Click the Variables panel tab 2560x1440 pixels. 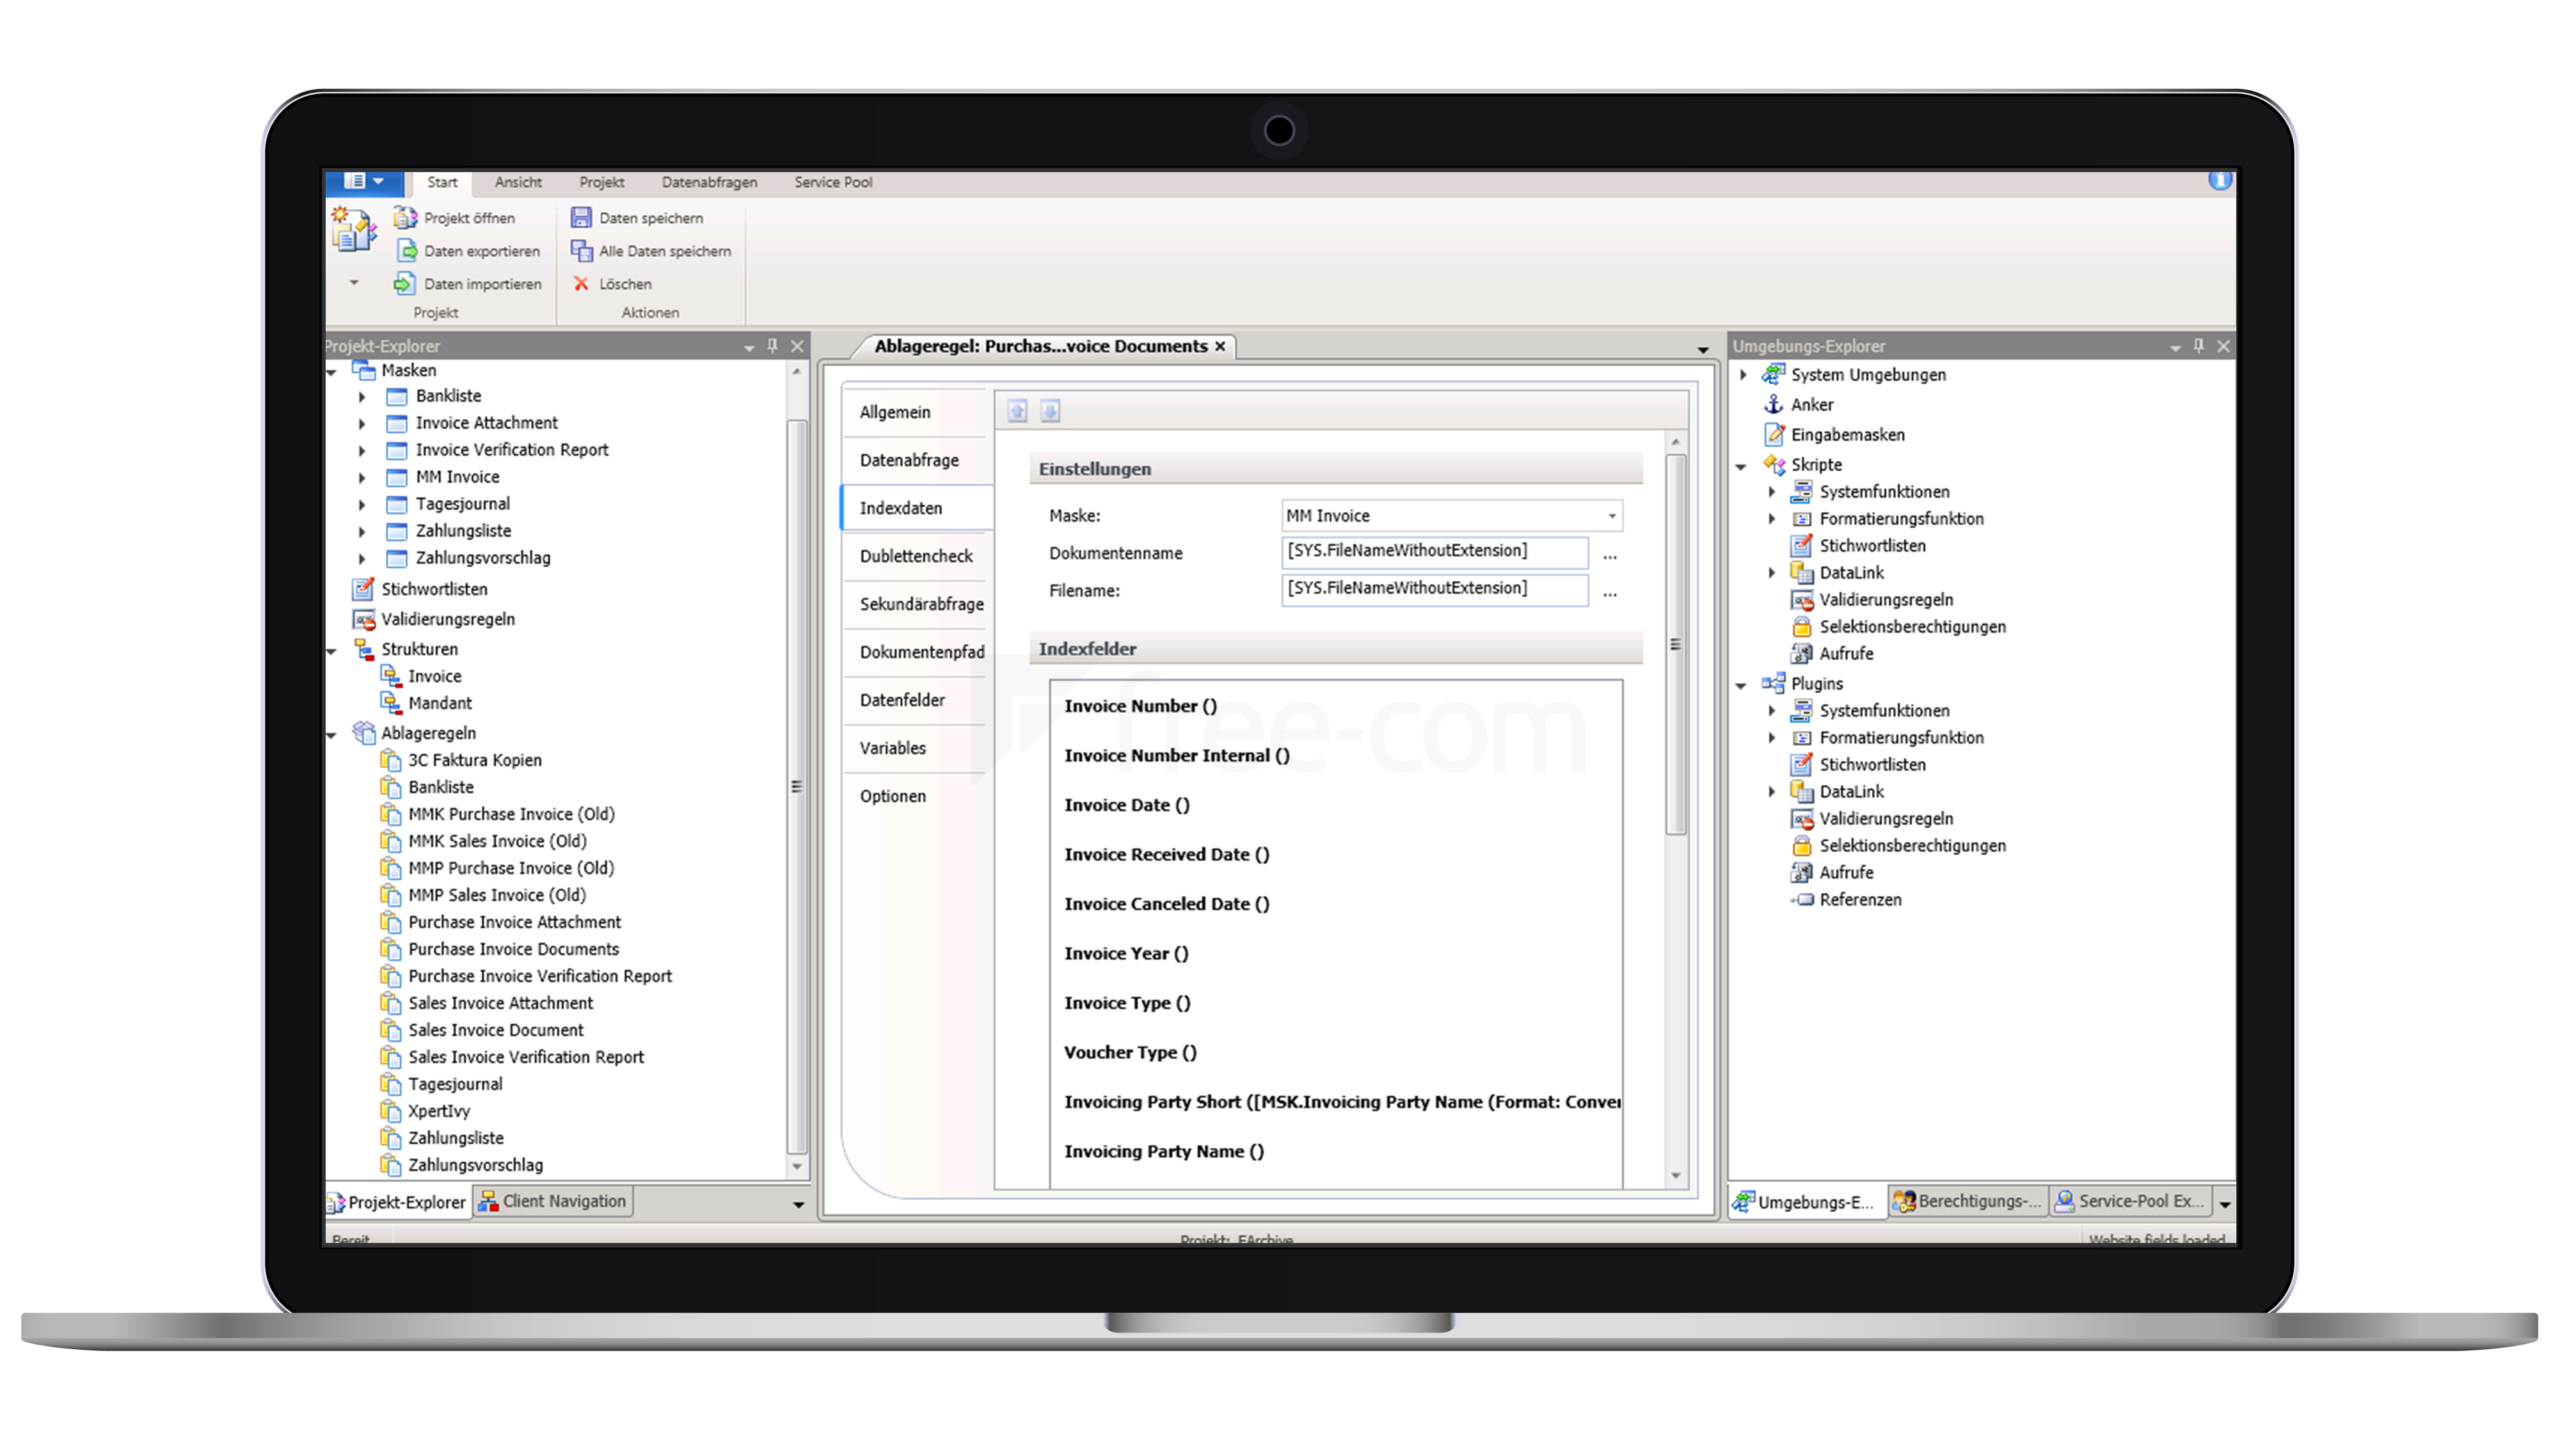[893, 747]
